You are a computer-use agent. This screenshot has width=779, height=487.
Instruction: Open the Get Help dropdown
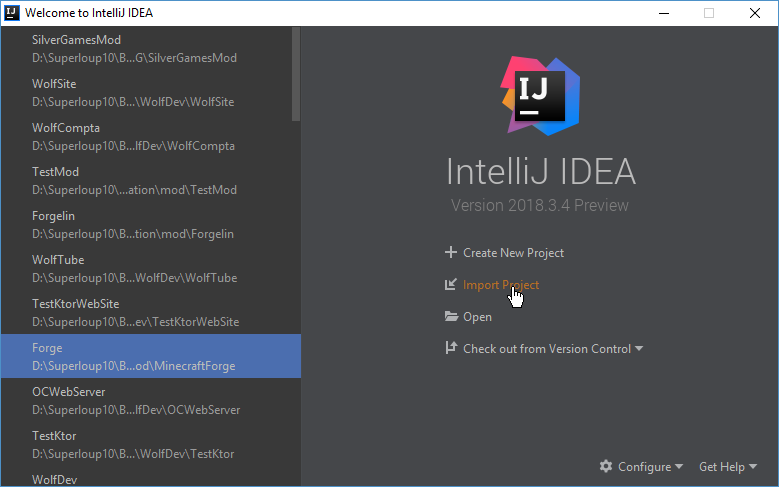(727, 467)
